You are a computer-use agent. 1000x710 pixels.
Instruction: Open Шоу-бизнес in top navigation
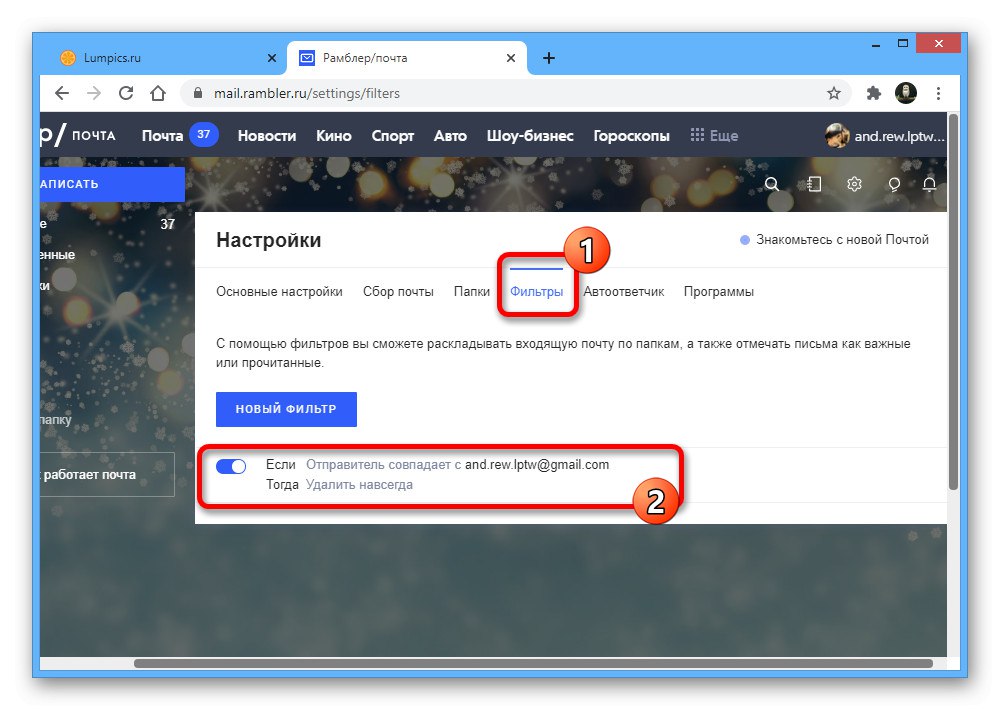click(x=530, y=136)
